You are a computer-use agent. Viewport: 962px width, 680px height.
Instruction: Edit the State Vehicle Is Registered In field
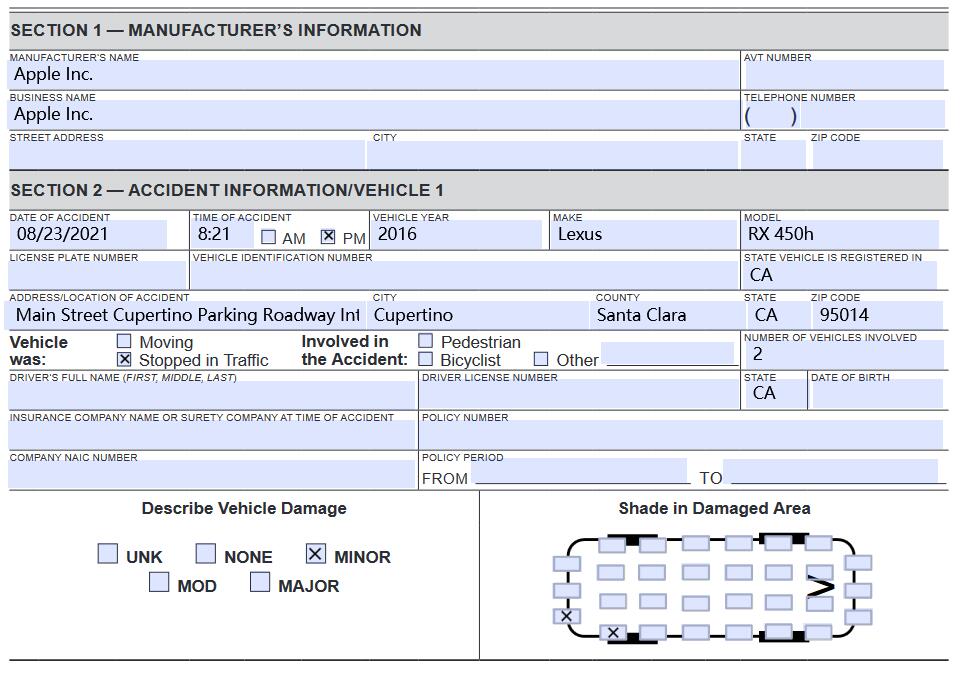click(840, 275)
